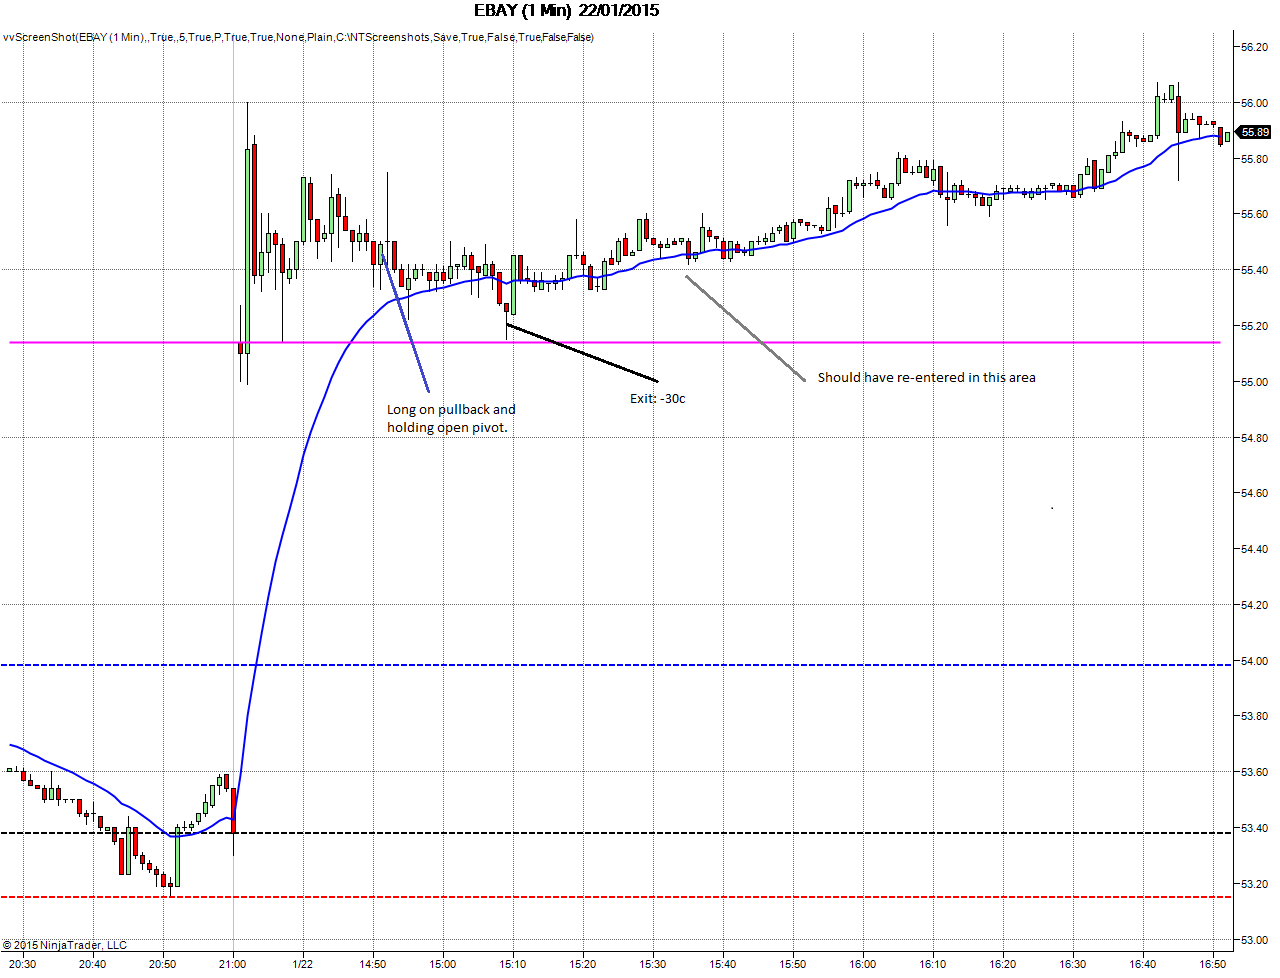The width and height of the screenshot is (1280, 978).
Task: Click the current price marker 55.89
Action: click(1254, 132)
